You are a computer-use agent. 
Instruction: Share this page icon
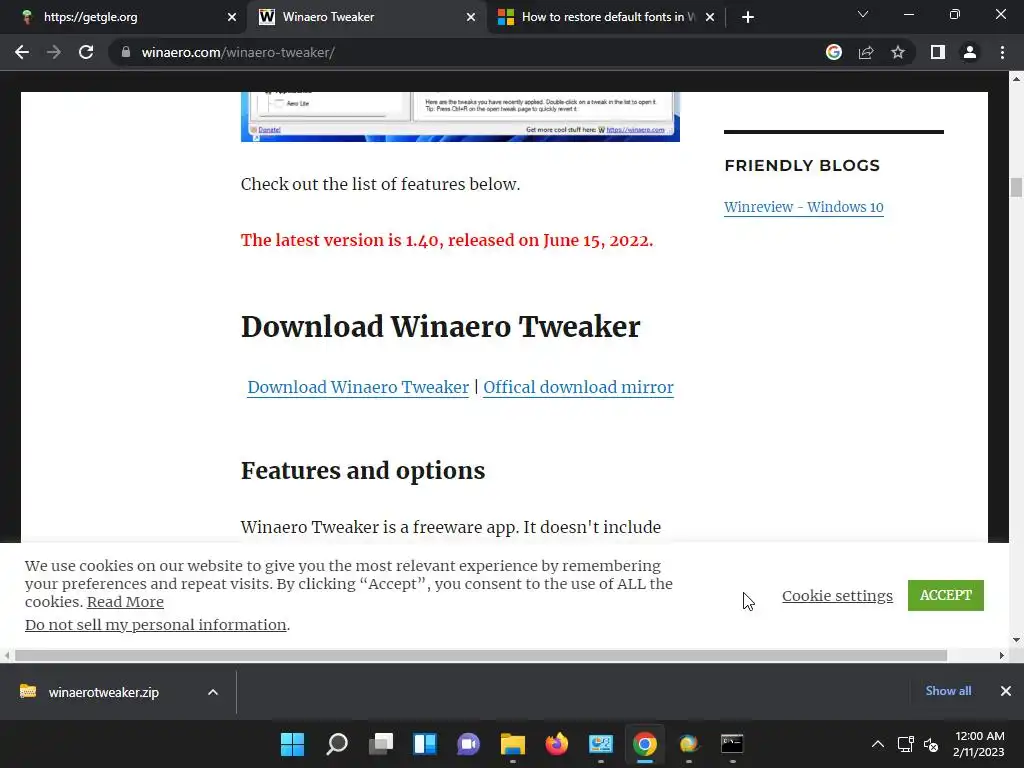(x=866, y=52)
